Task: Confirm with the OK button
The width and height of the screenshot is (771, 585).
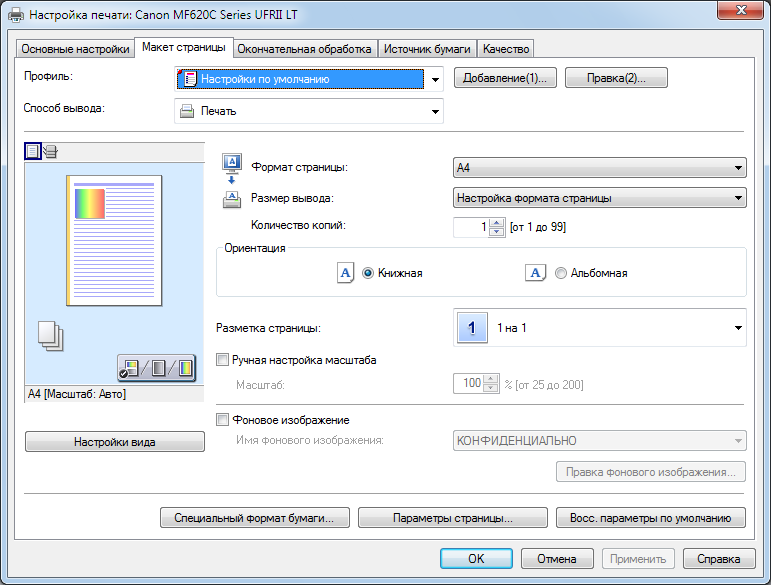Action: point(476,558)
